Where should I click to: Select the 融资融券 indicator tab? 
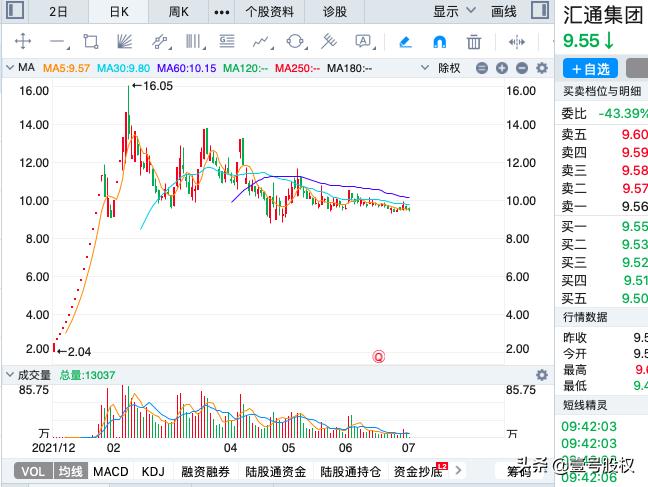[x=205, y=471]
